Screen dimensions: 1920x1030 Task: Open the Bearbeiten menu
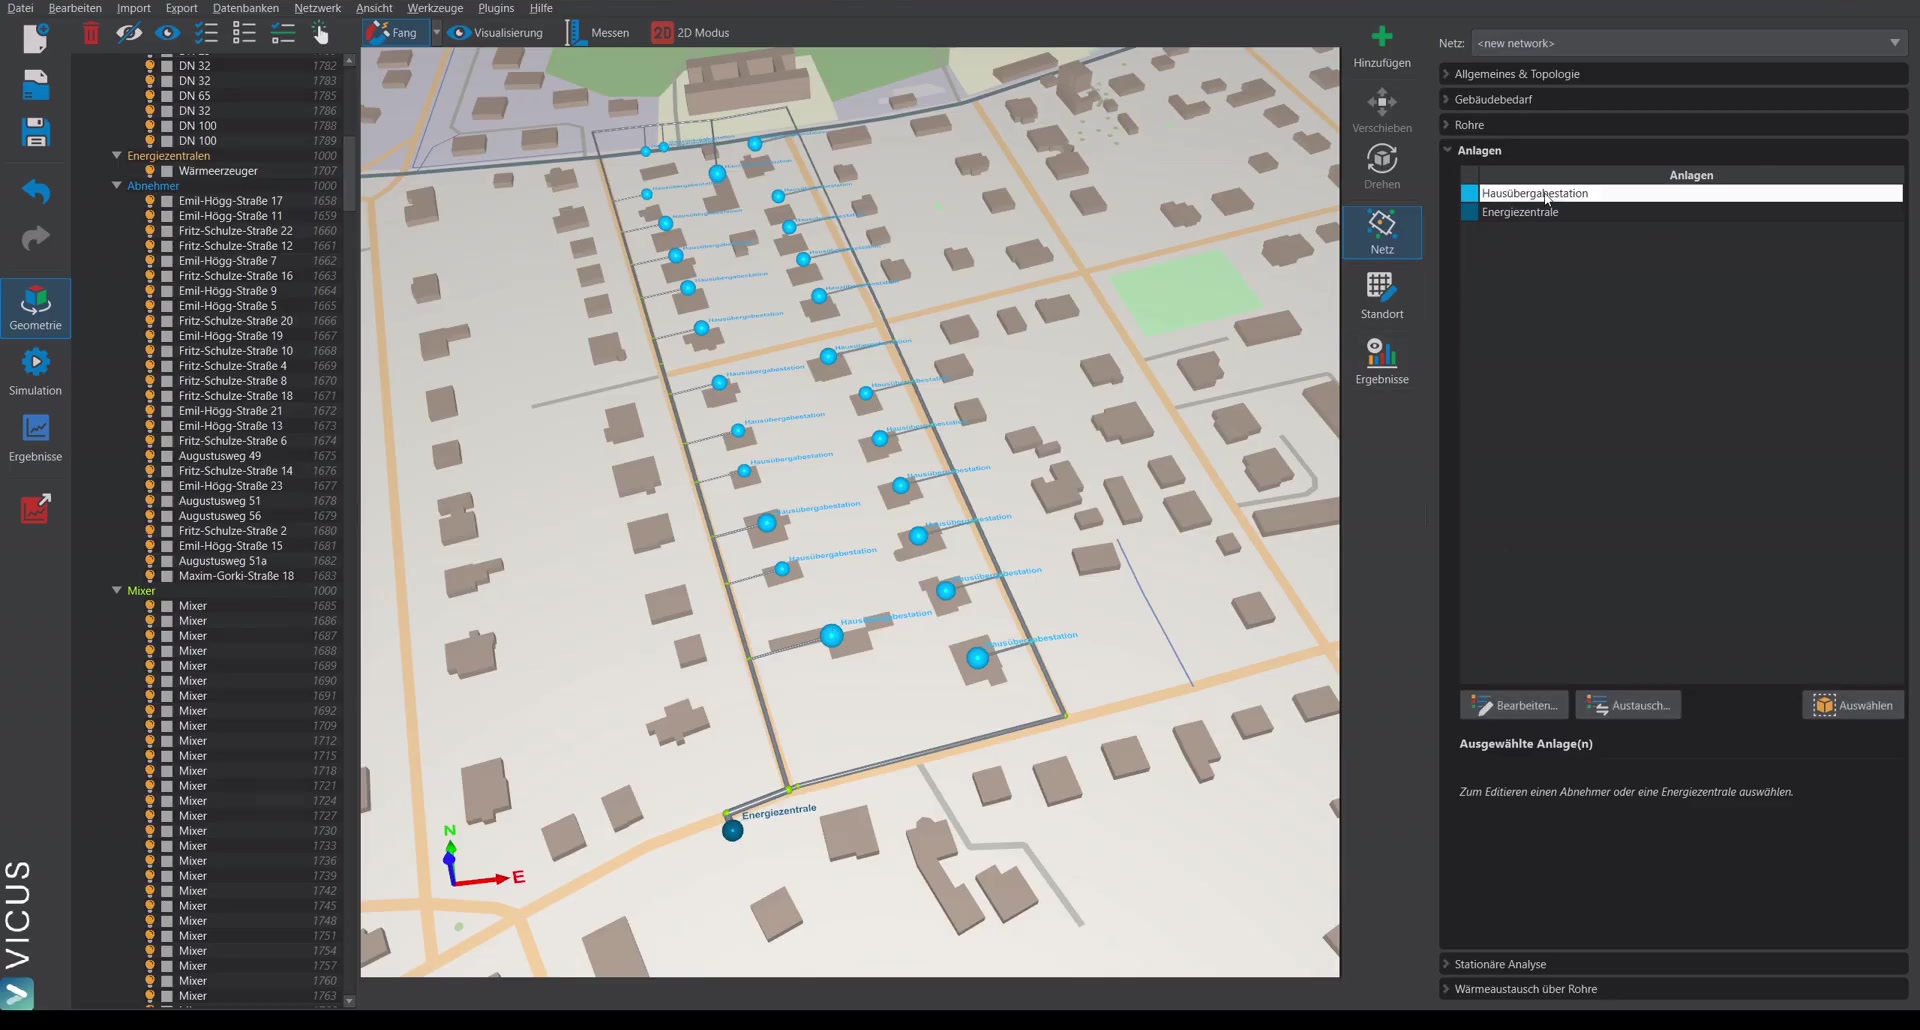click(75, 8)
